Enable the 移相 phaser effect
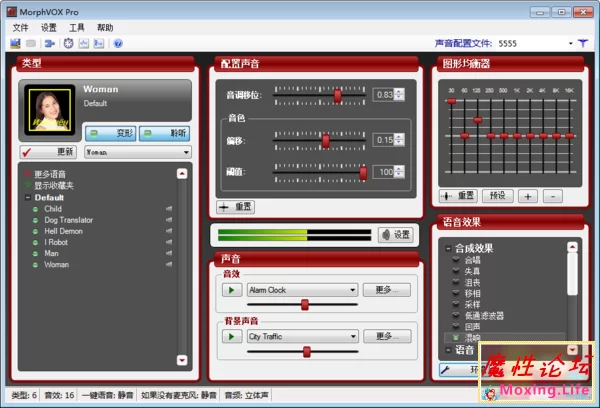The width and height of the screenshot is (600, 408). (x=456, y=293)
